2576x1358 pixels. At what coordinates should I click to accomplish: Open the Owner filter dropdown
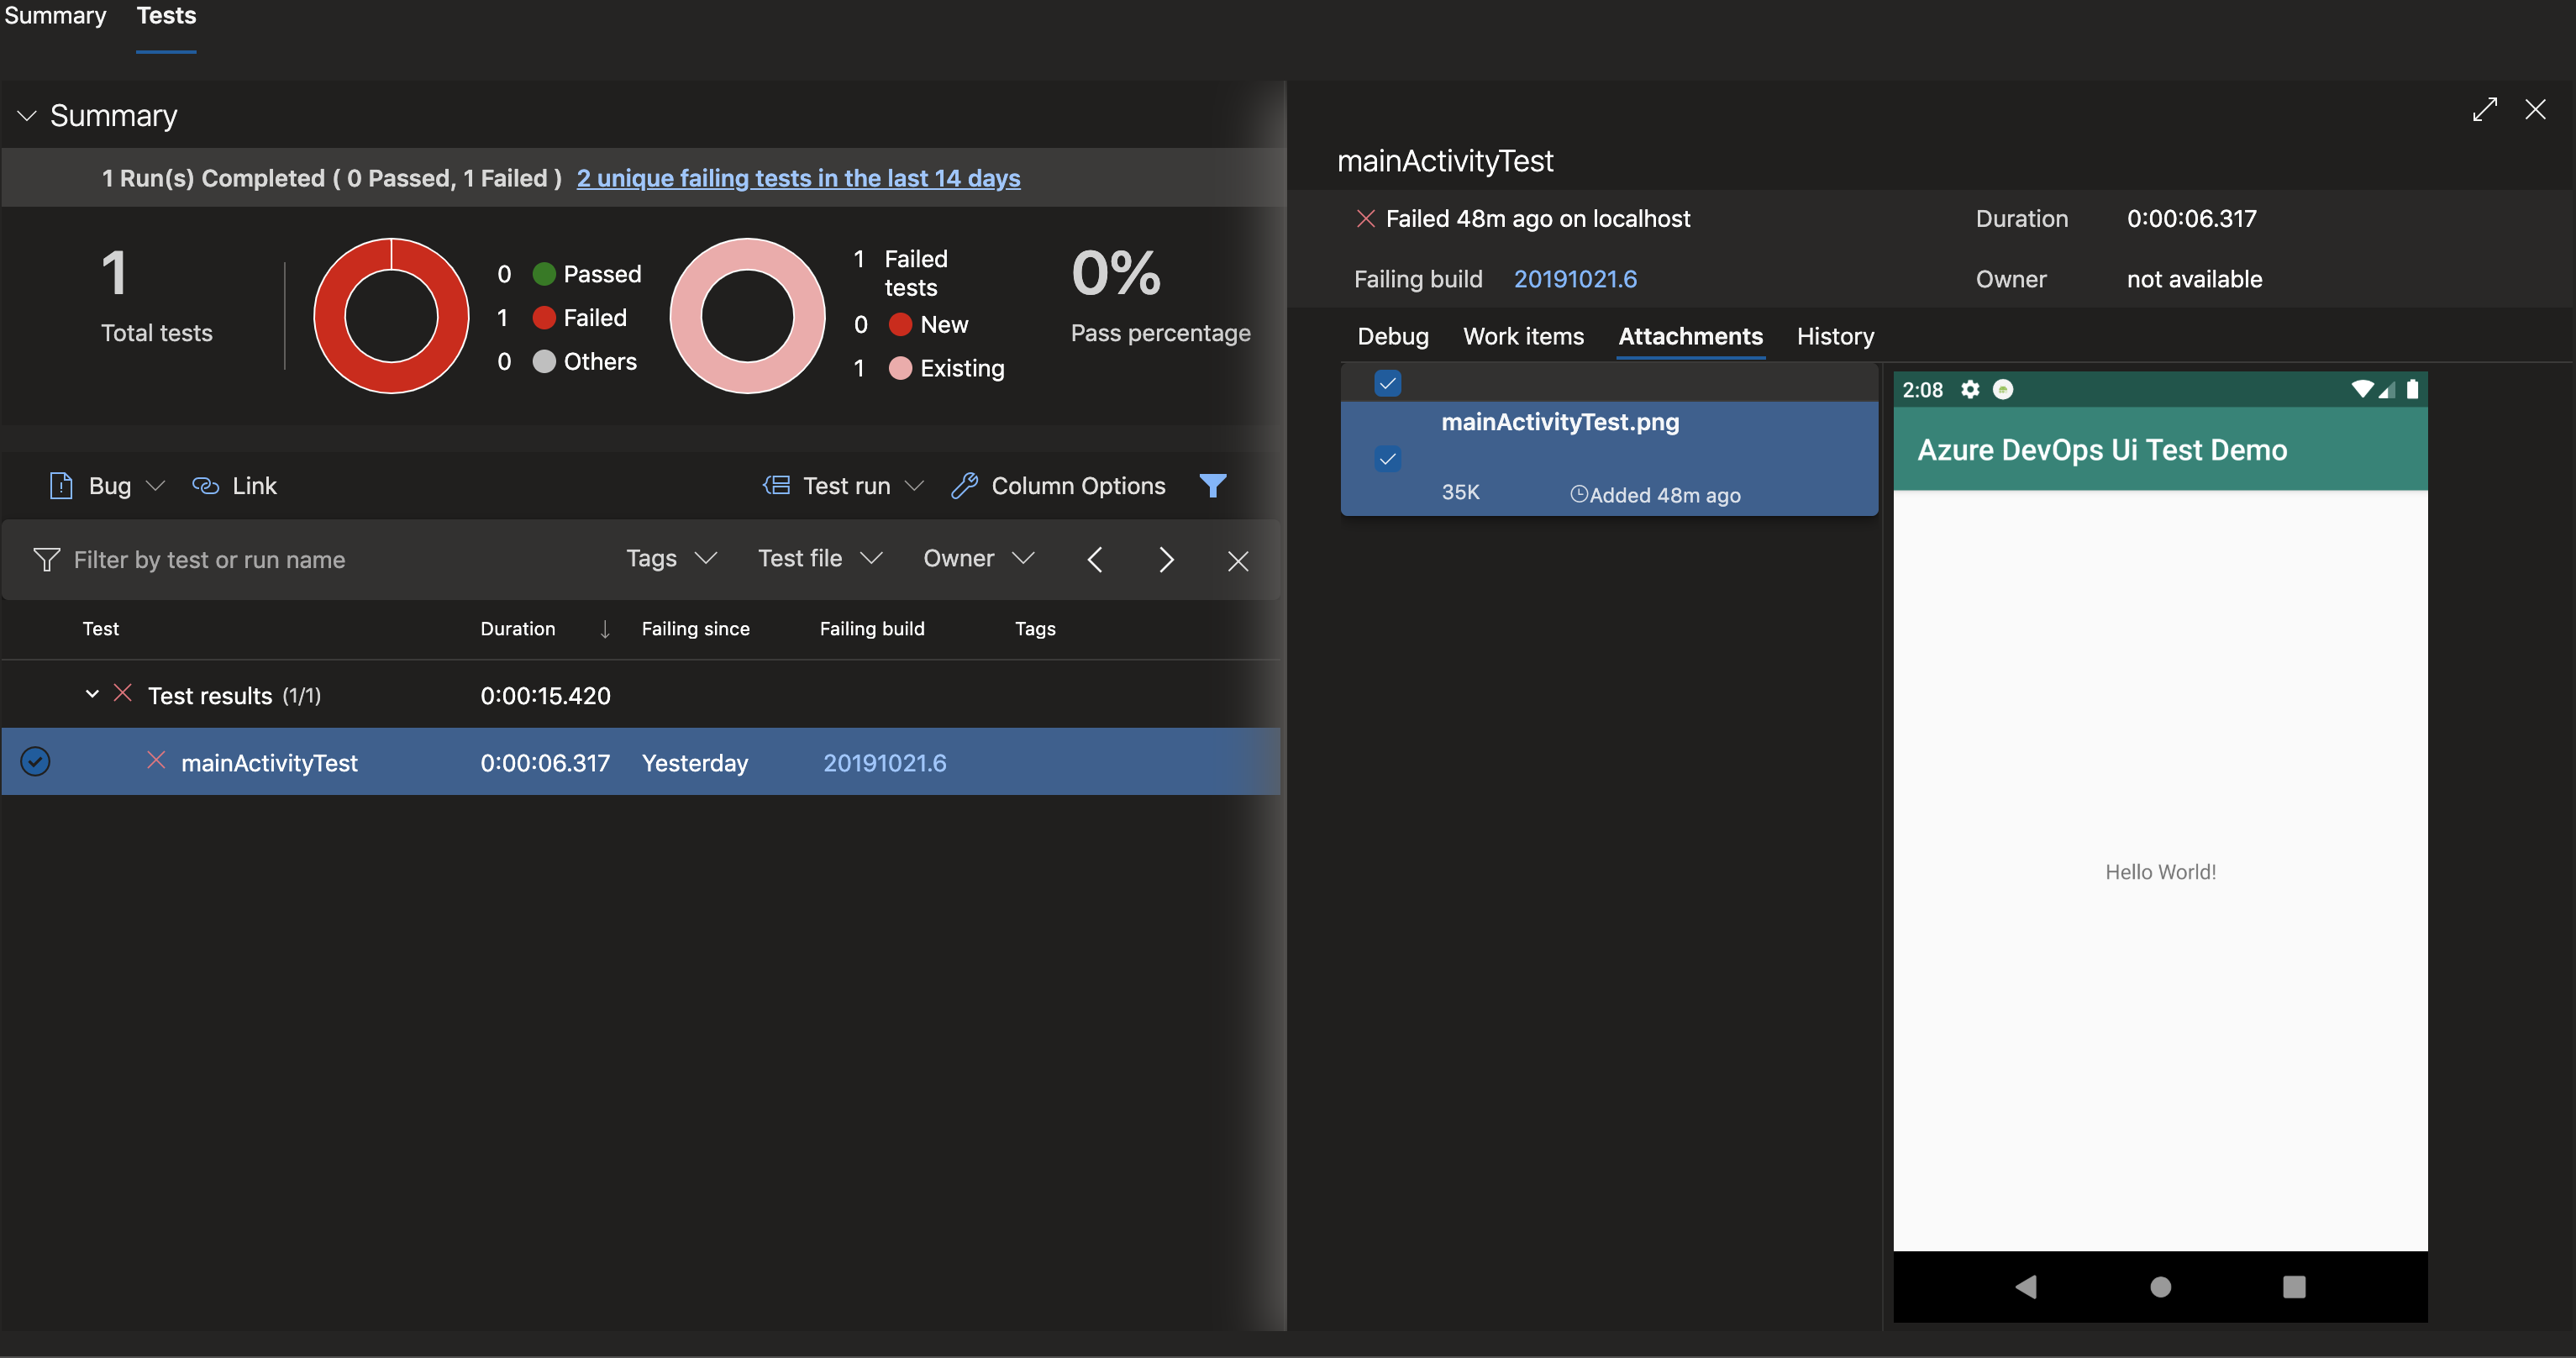[x=977, y=559]
